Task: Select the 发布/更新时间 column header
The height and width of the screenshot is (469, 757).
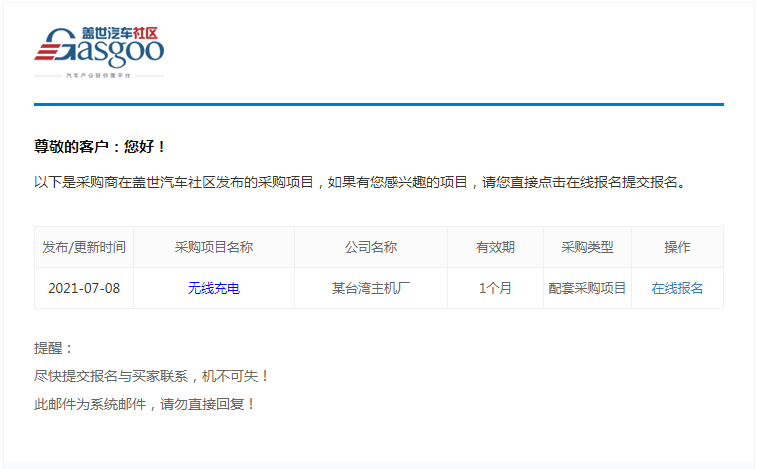Action: [x=84, y=247]
